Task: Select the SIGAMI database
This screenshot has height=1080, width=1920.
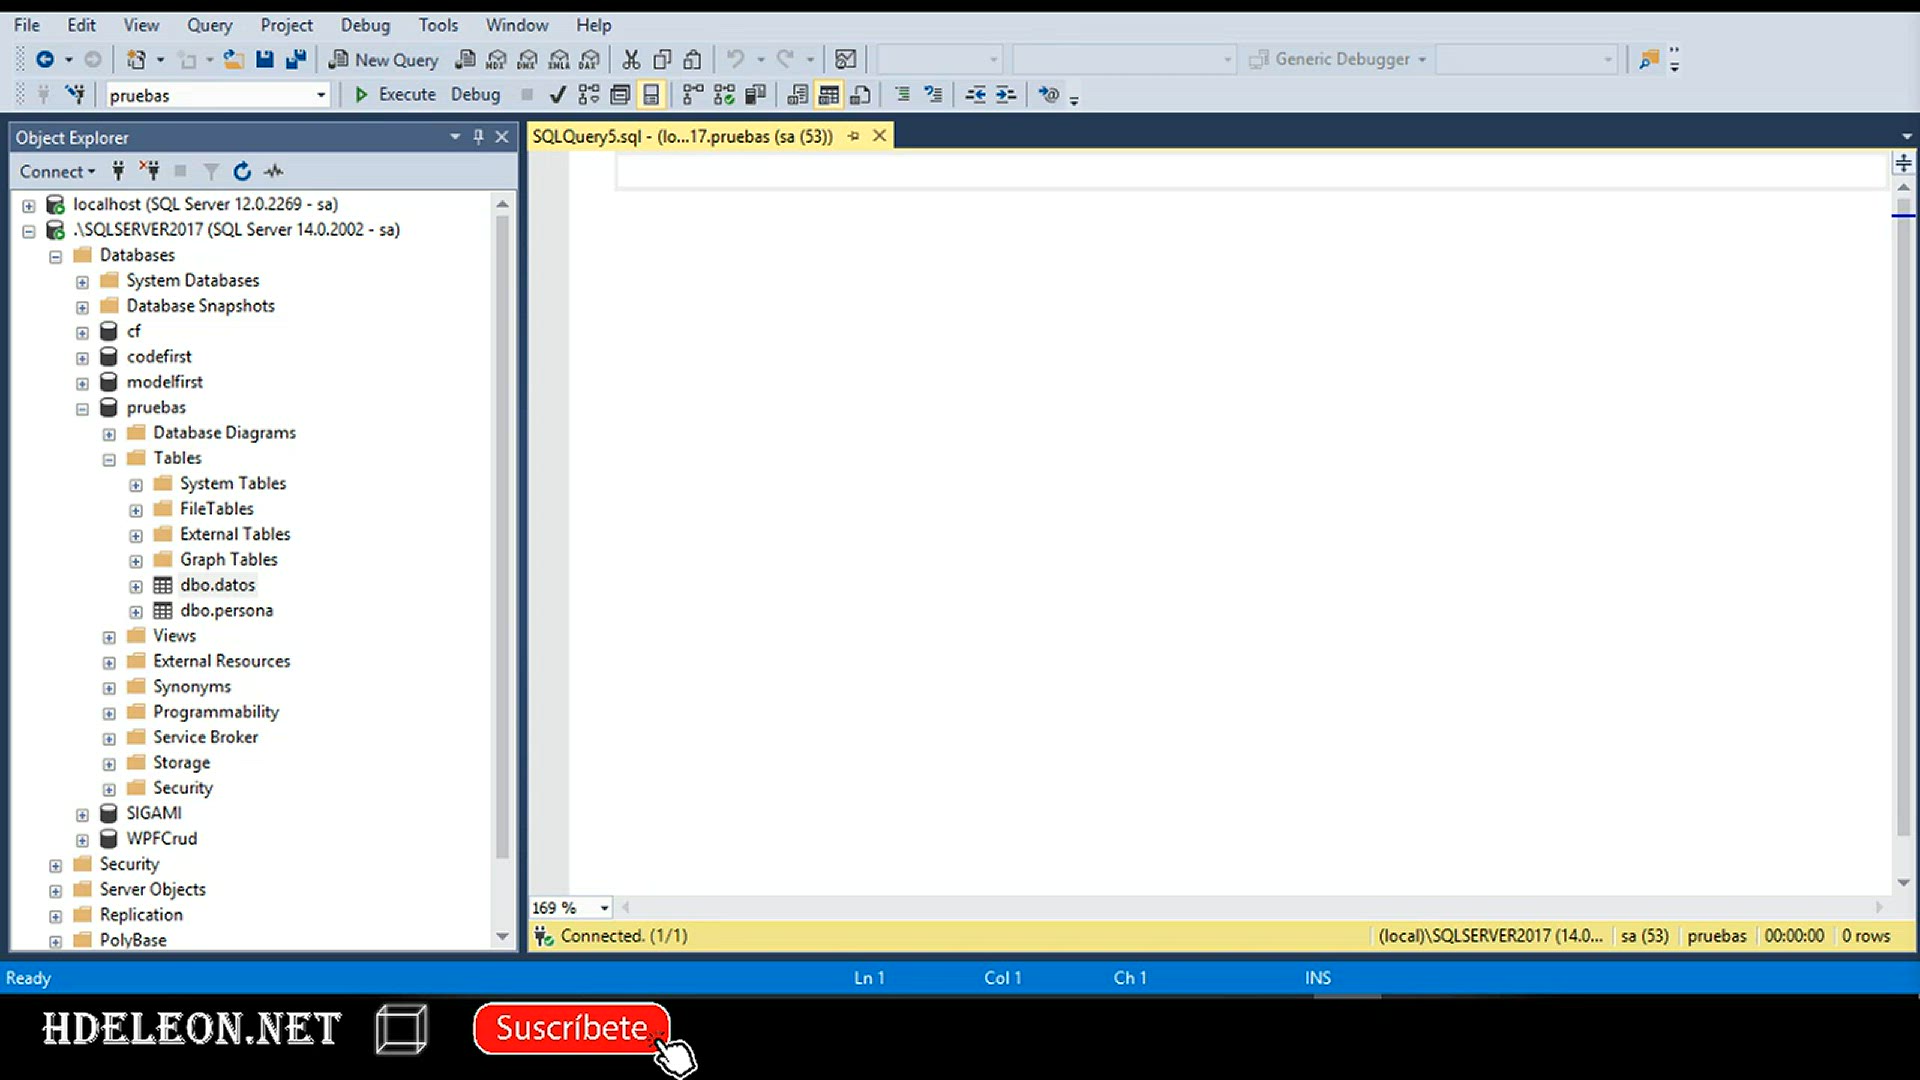Action: click(154, 813)
